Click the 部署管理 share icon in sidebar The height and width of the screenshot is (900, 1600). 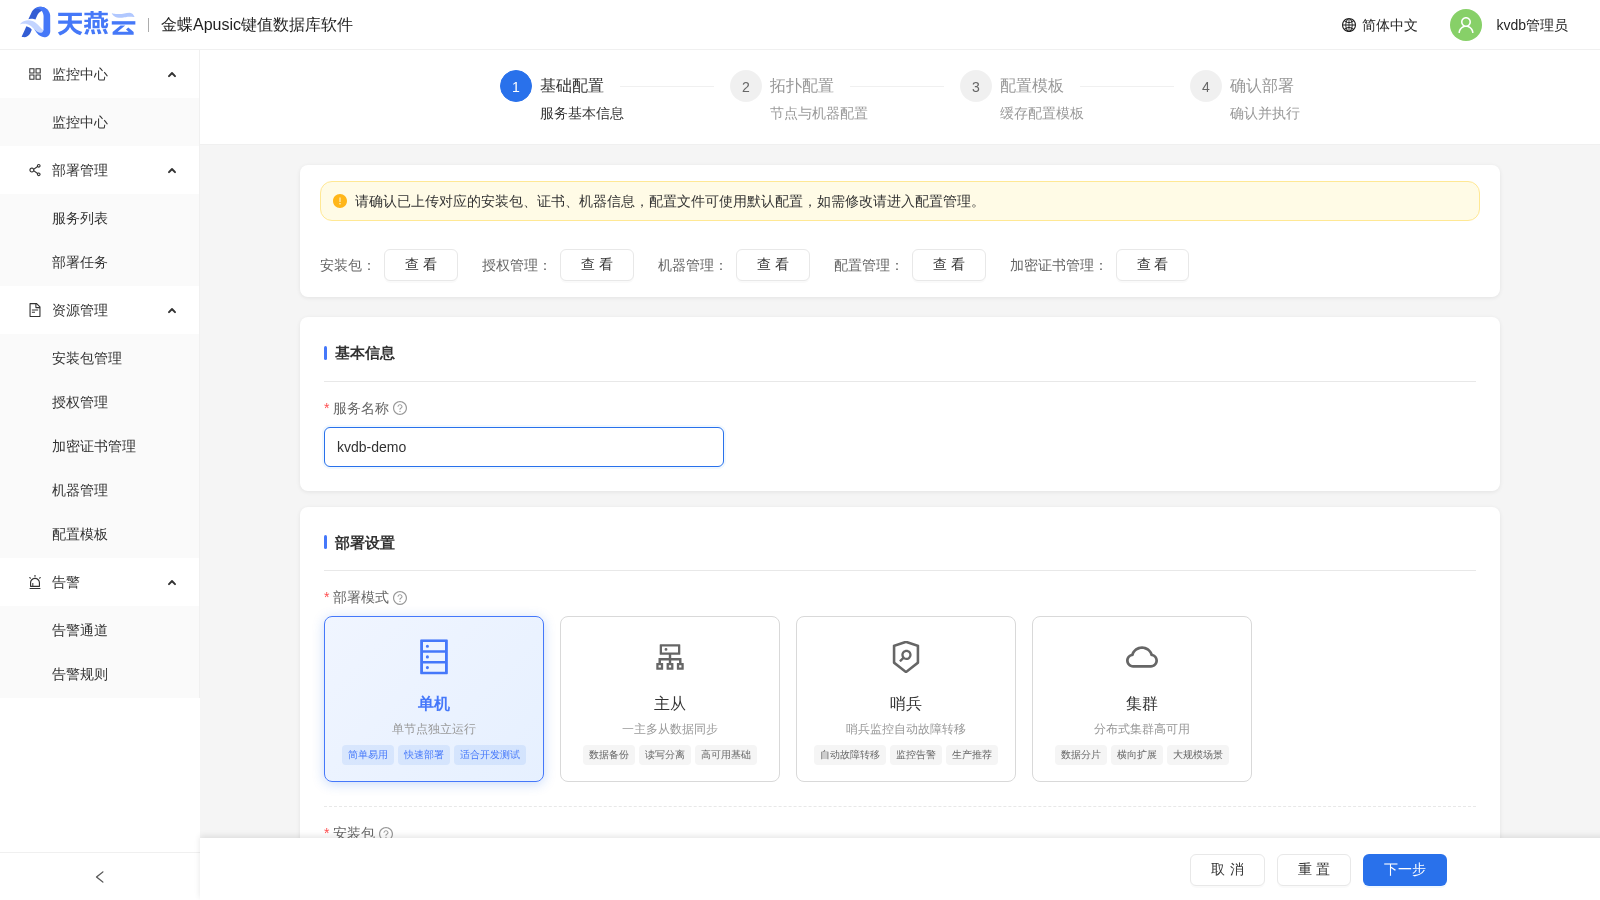coord(35,170)
